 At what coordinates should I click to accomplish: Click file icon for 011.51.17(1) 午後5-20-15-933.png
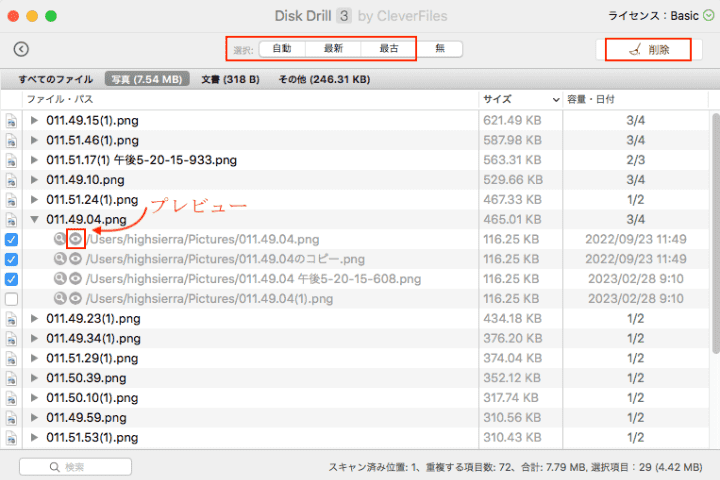pyautogui.click(x=11, y=160)
